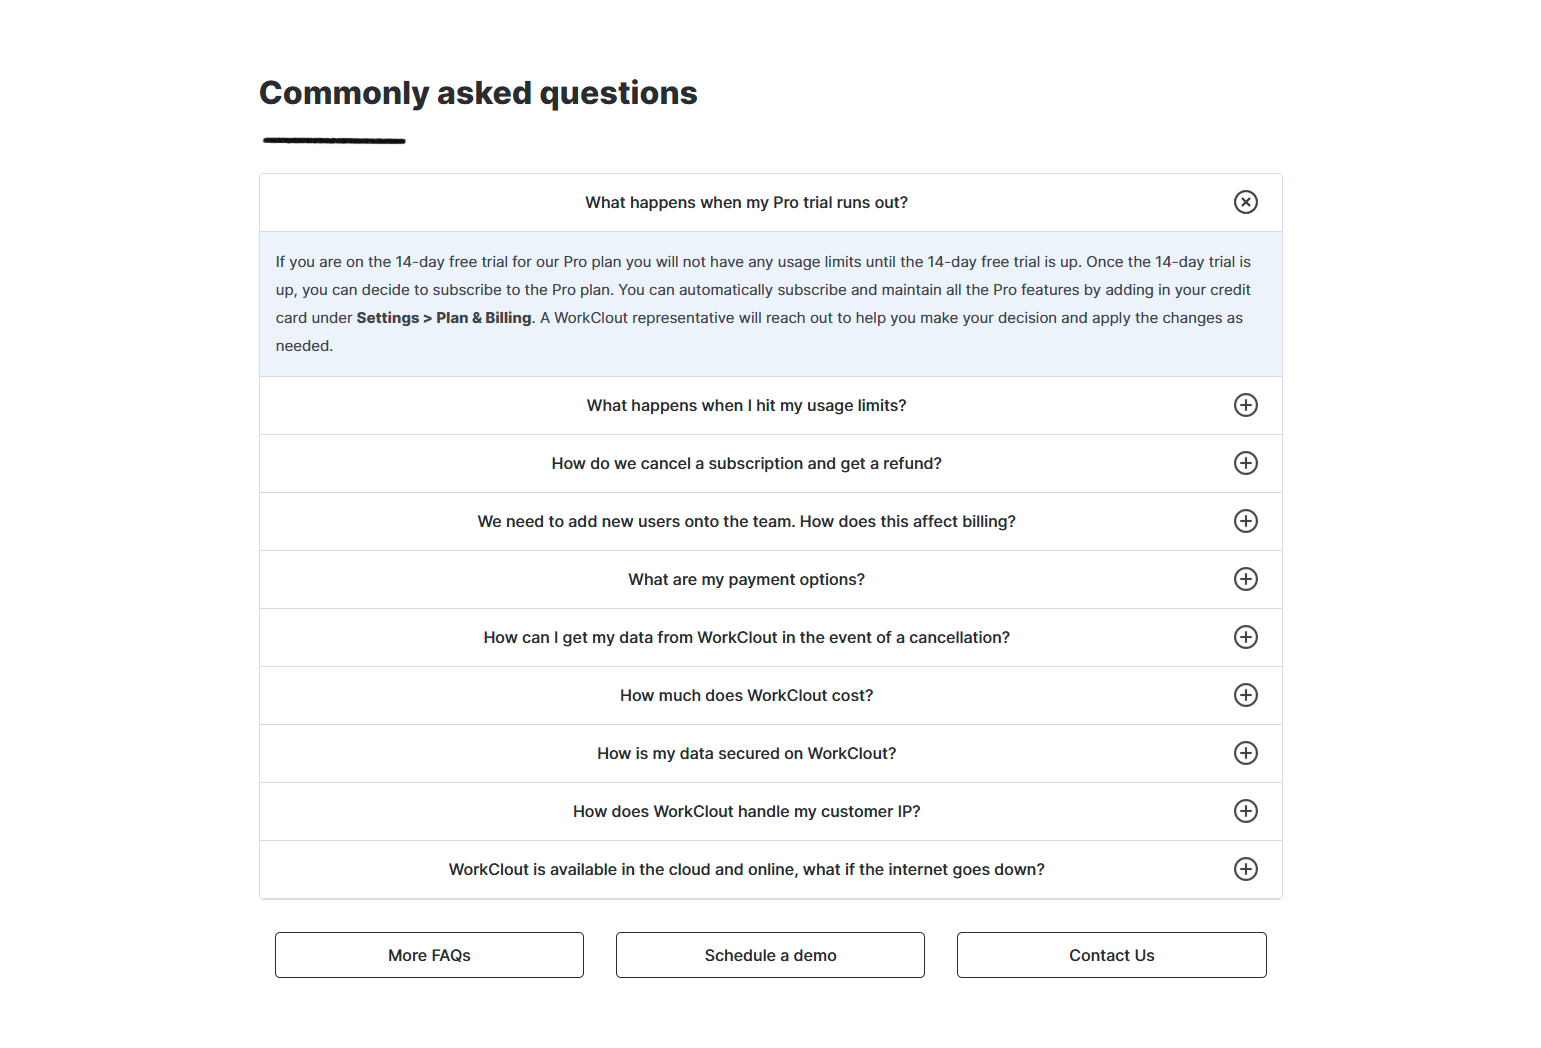Click the plus icon for WorkClout cost question
The image size is (1541, 1048).
coord(1245,695)
